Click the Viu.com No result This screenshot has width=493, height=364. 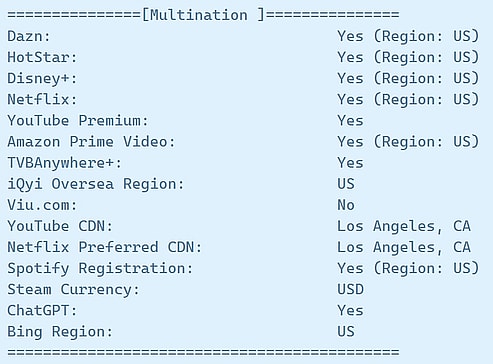(x=346, y=205)
